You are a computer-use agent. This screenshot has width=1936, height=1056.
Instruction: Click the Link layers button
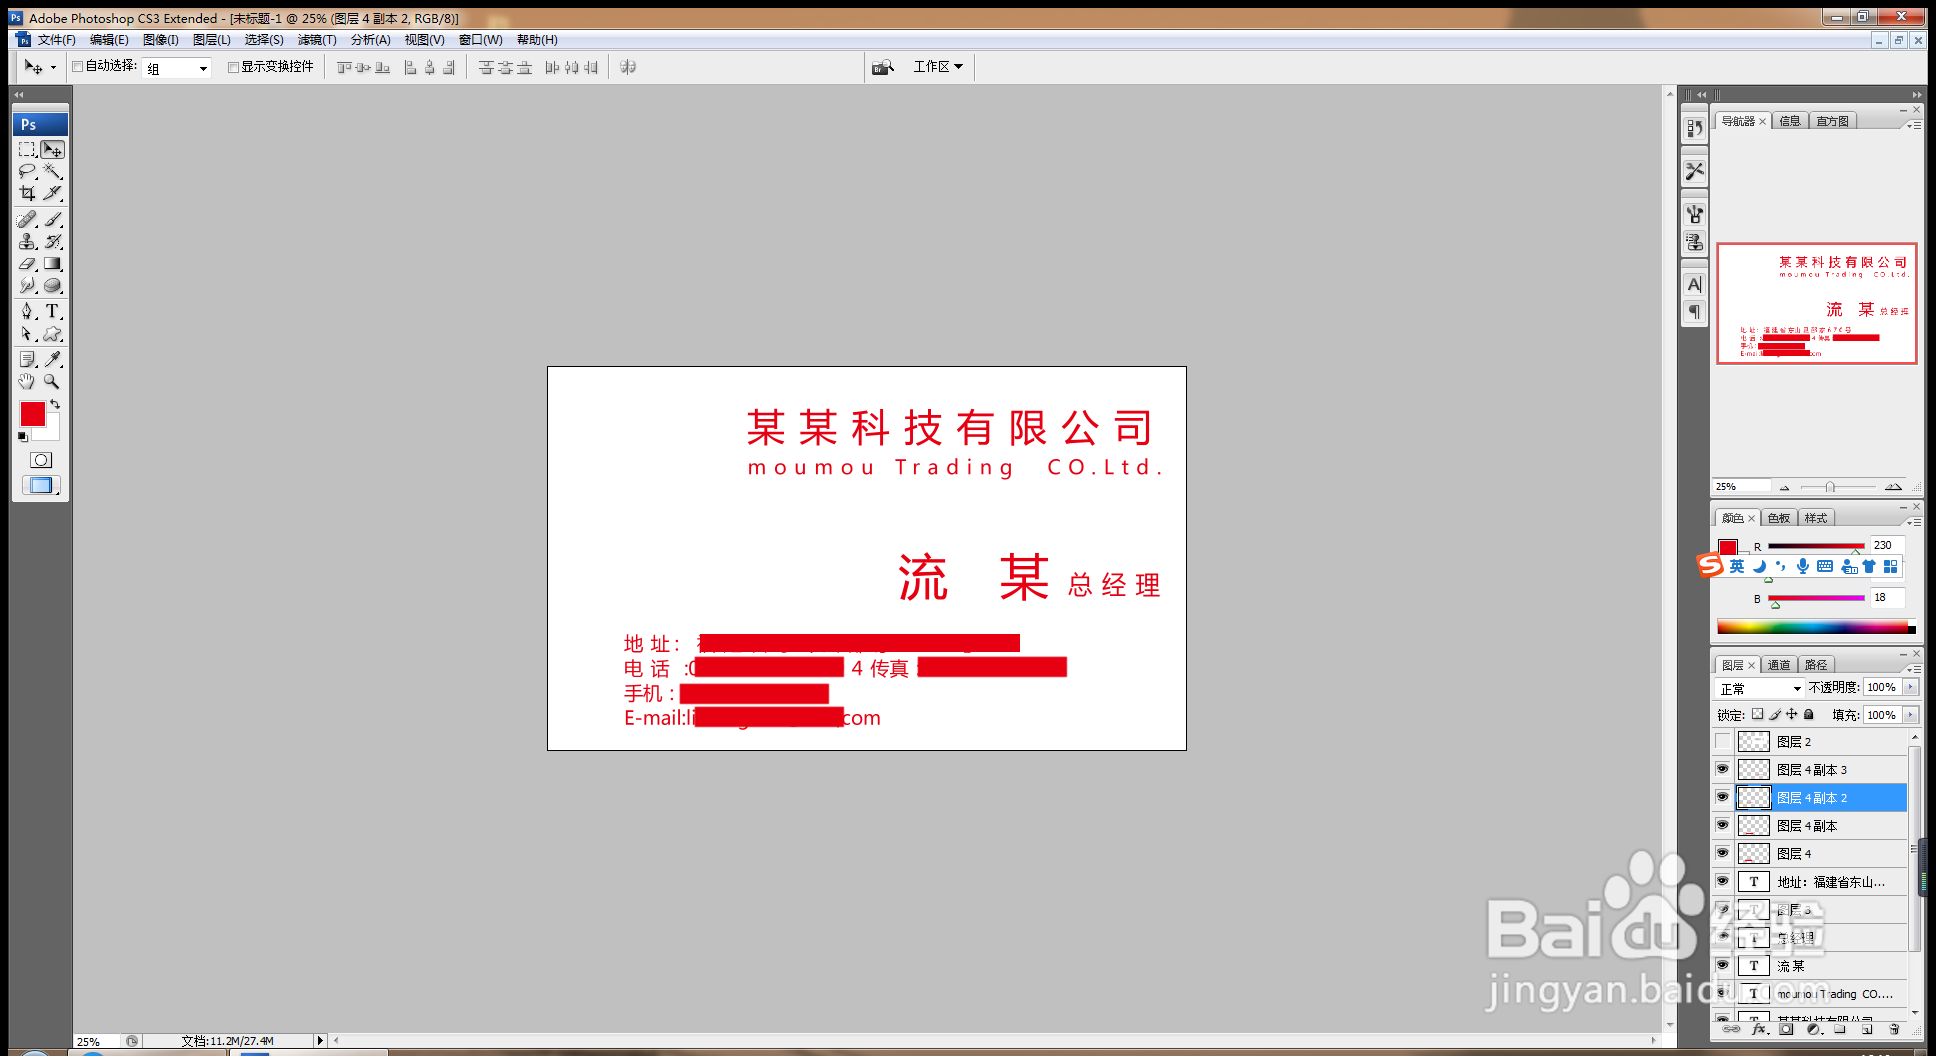point(1731,1029)
